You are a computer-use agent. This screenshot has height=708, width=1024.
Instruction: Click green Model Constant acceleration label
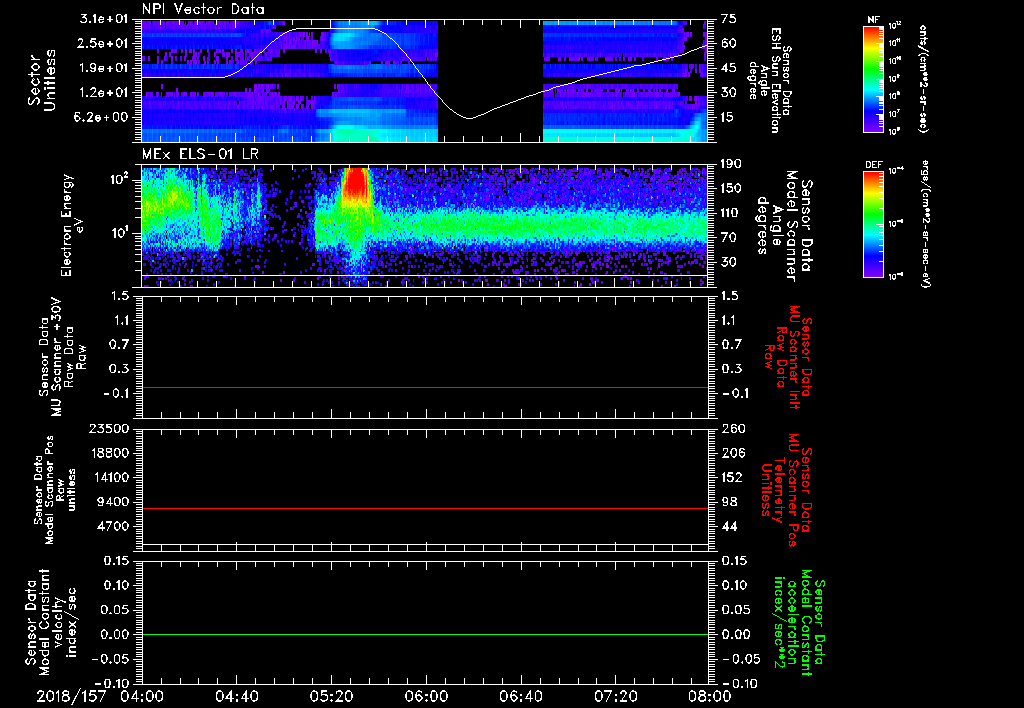coord(799,622)
